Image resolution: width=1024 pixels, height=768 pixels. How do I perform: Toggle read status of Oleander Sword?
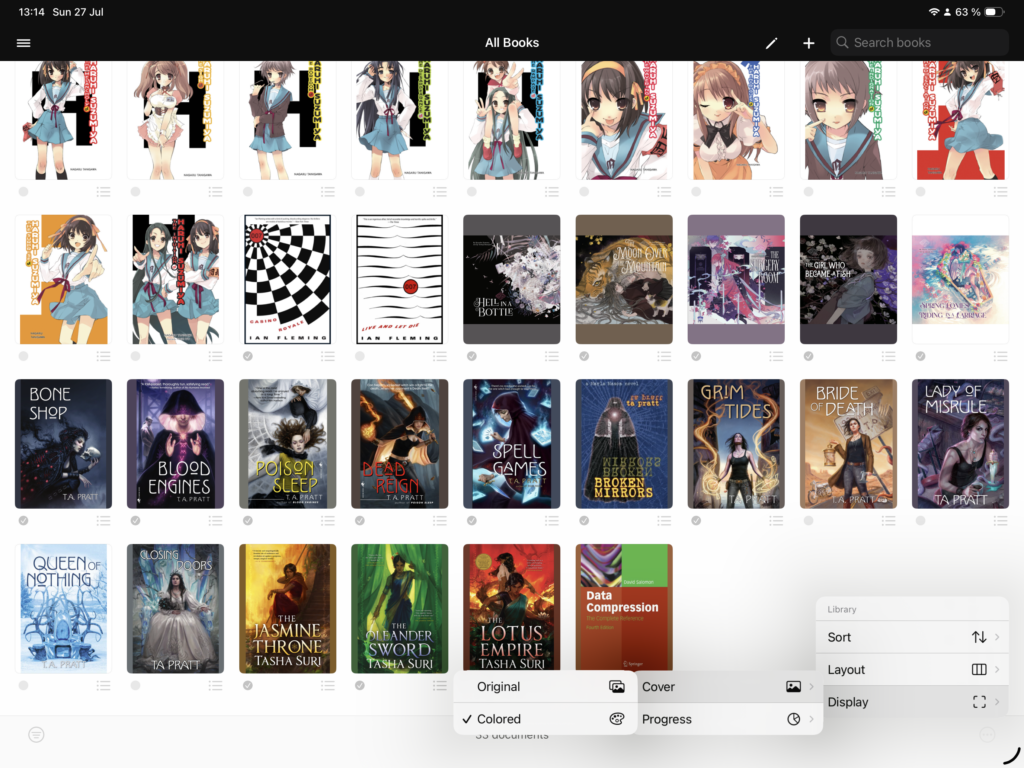[360, 685]
